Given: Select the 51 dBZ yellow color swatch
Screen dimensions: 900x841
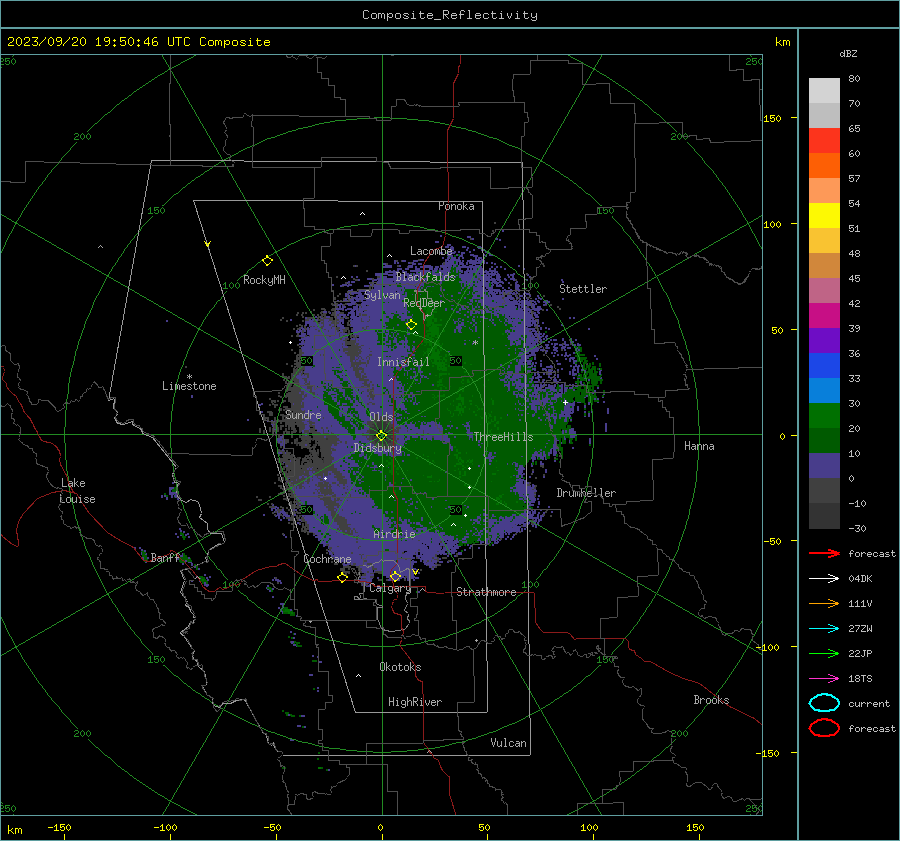Looking at the screenshot, I should [x=824, y=215].
